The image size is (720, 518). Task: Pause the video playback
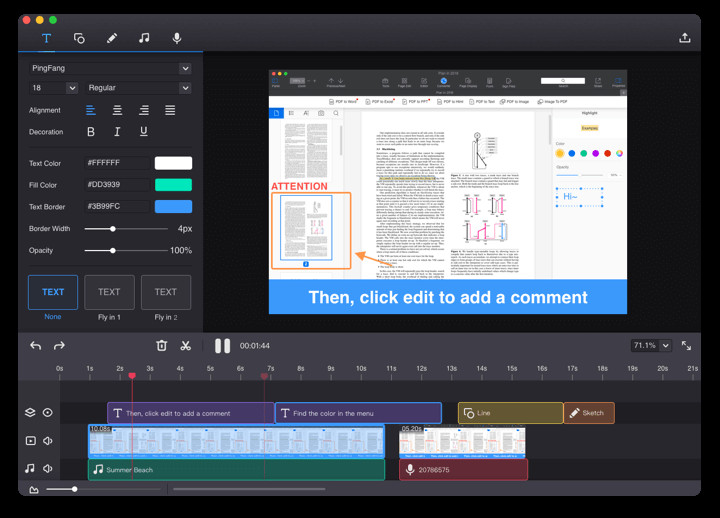click(x=223, y=346)
